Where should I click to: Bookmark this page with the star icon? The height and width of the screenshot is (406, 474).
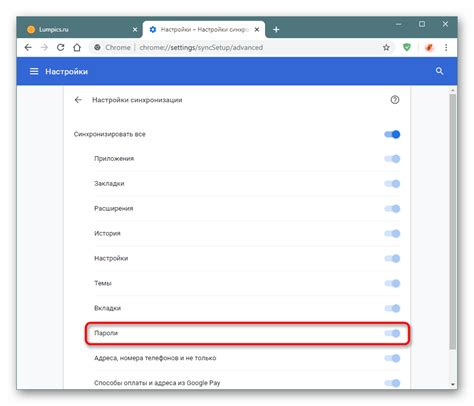point(386,47)
